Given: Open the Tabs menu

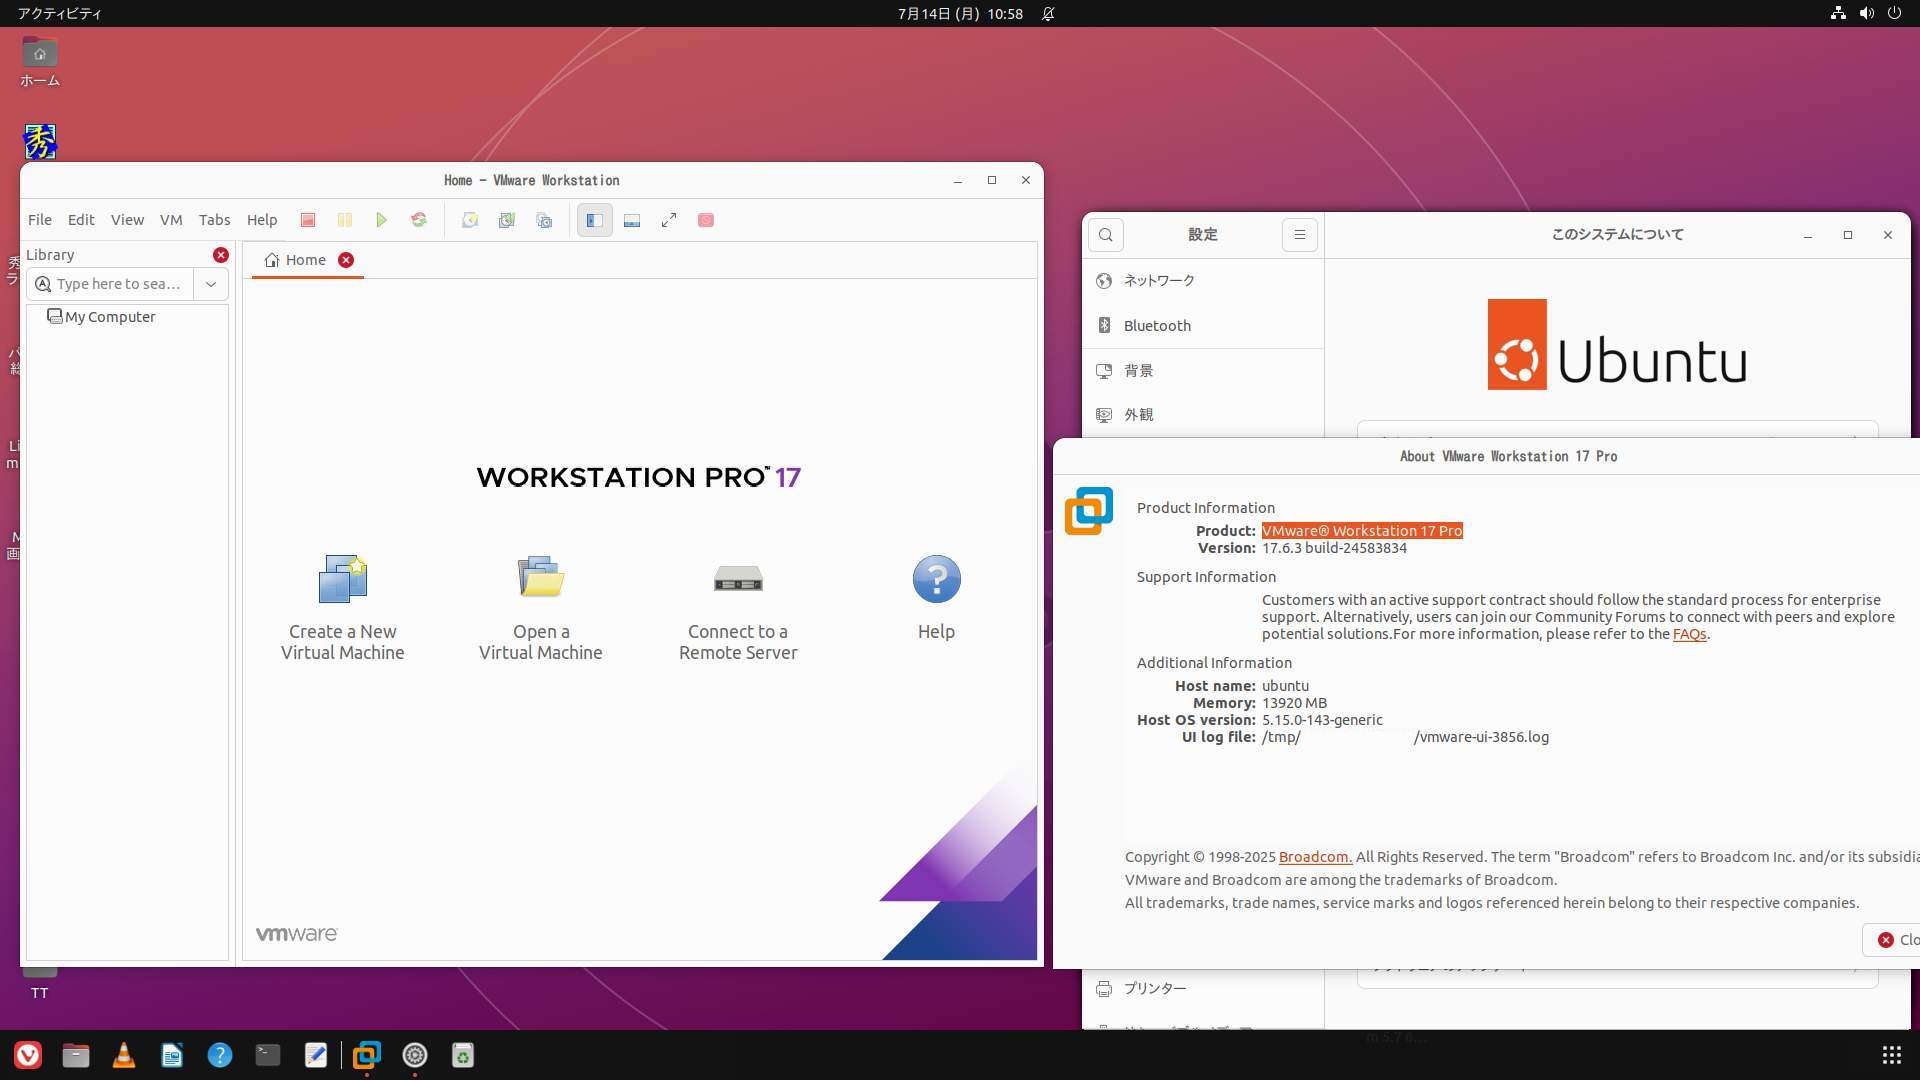Looking at the screenshot, I should click(x=214, y=220).
